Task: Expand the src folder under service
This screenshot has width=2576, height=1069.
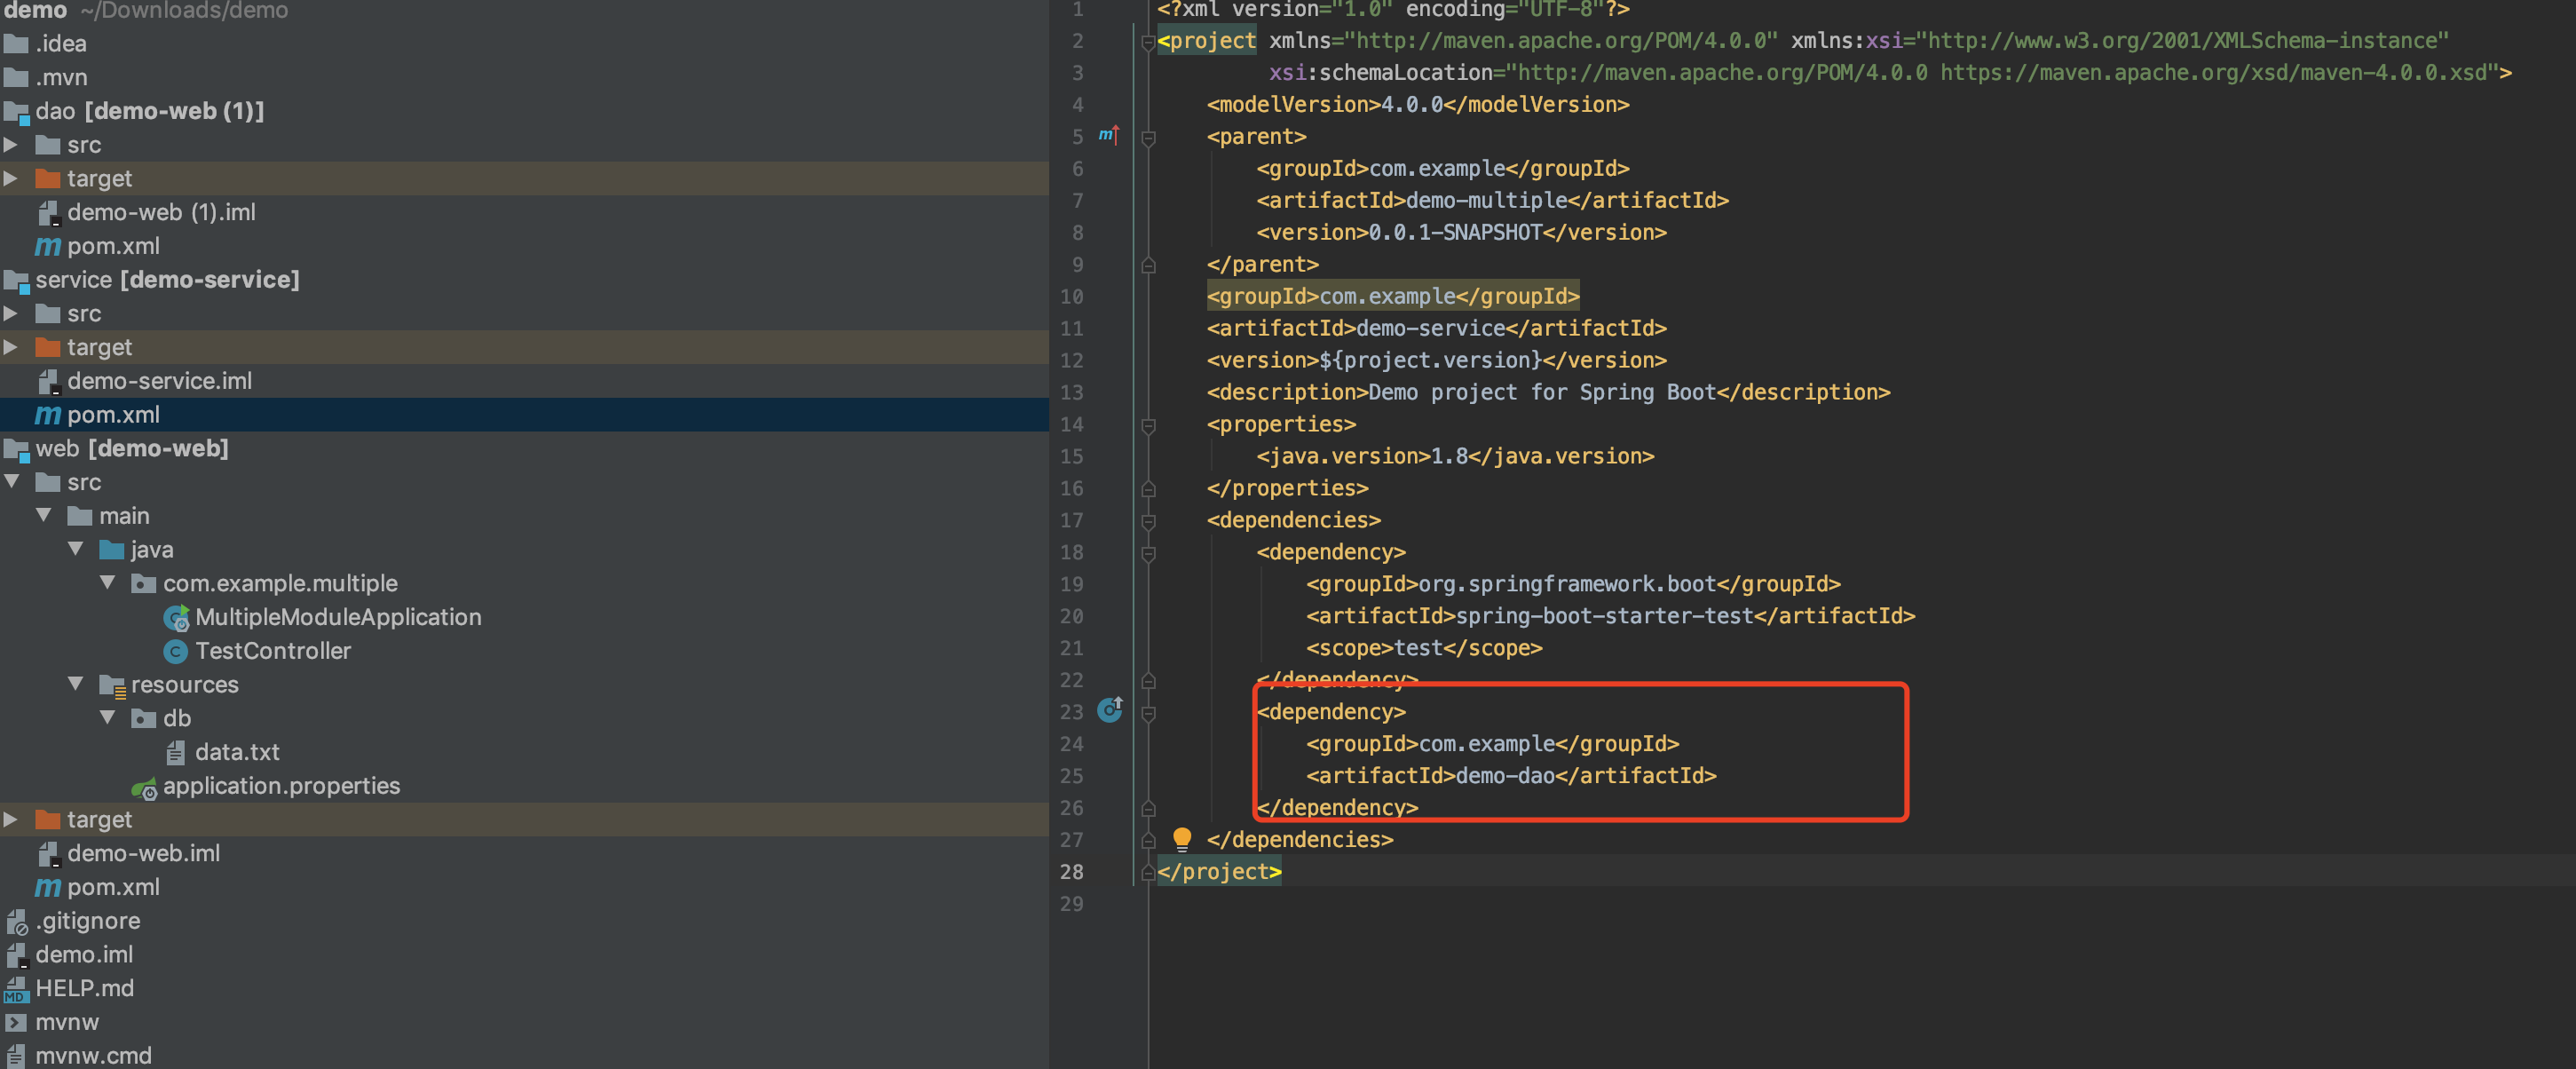Action: click(11, 313)
